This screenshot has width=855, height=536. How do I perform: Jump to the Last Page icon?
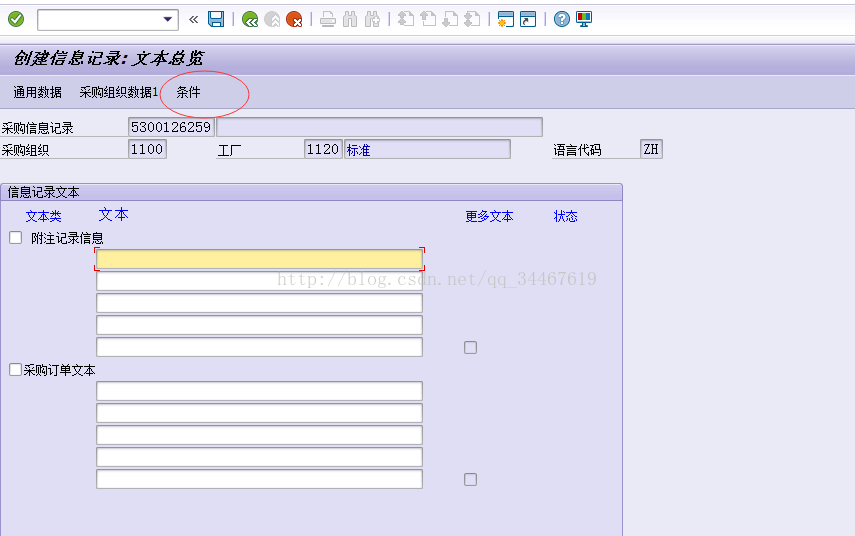pyautogui.click(x=472, y=20)
